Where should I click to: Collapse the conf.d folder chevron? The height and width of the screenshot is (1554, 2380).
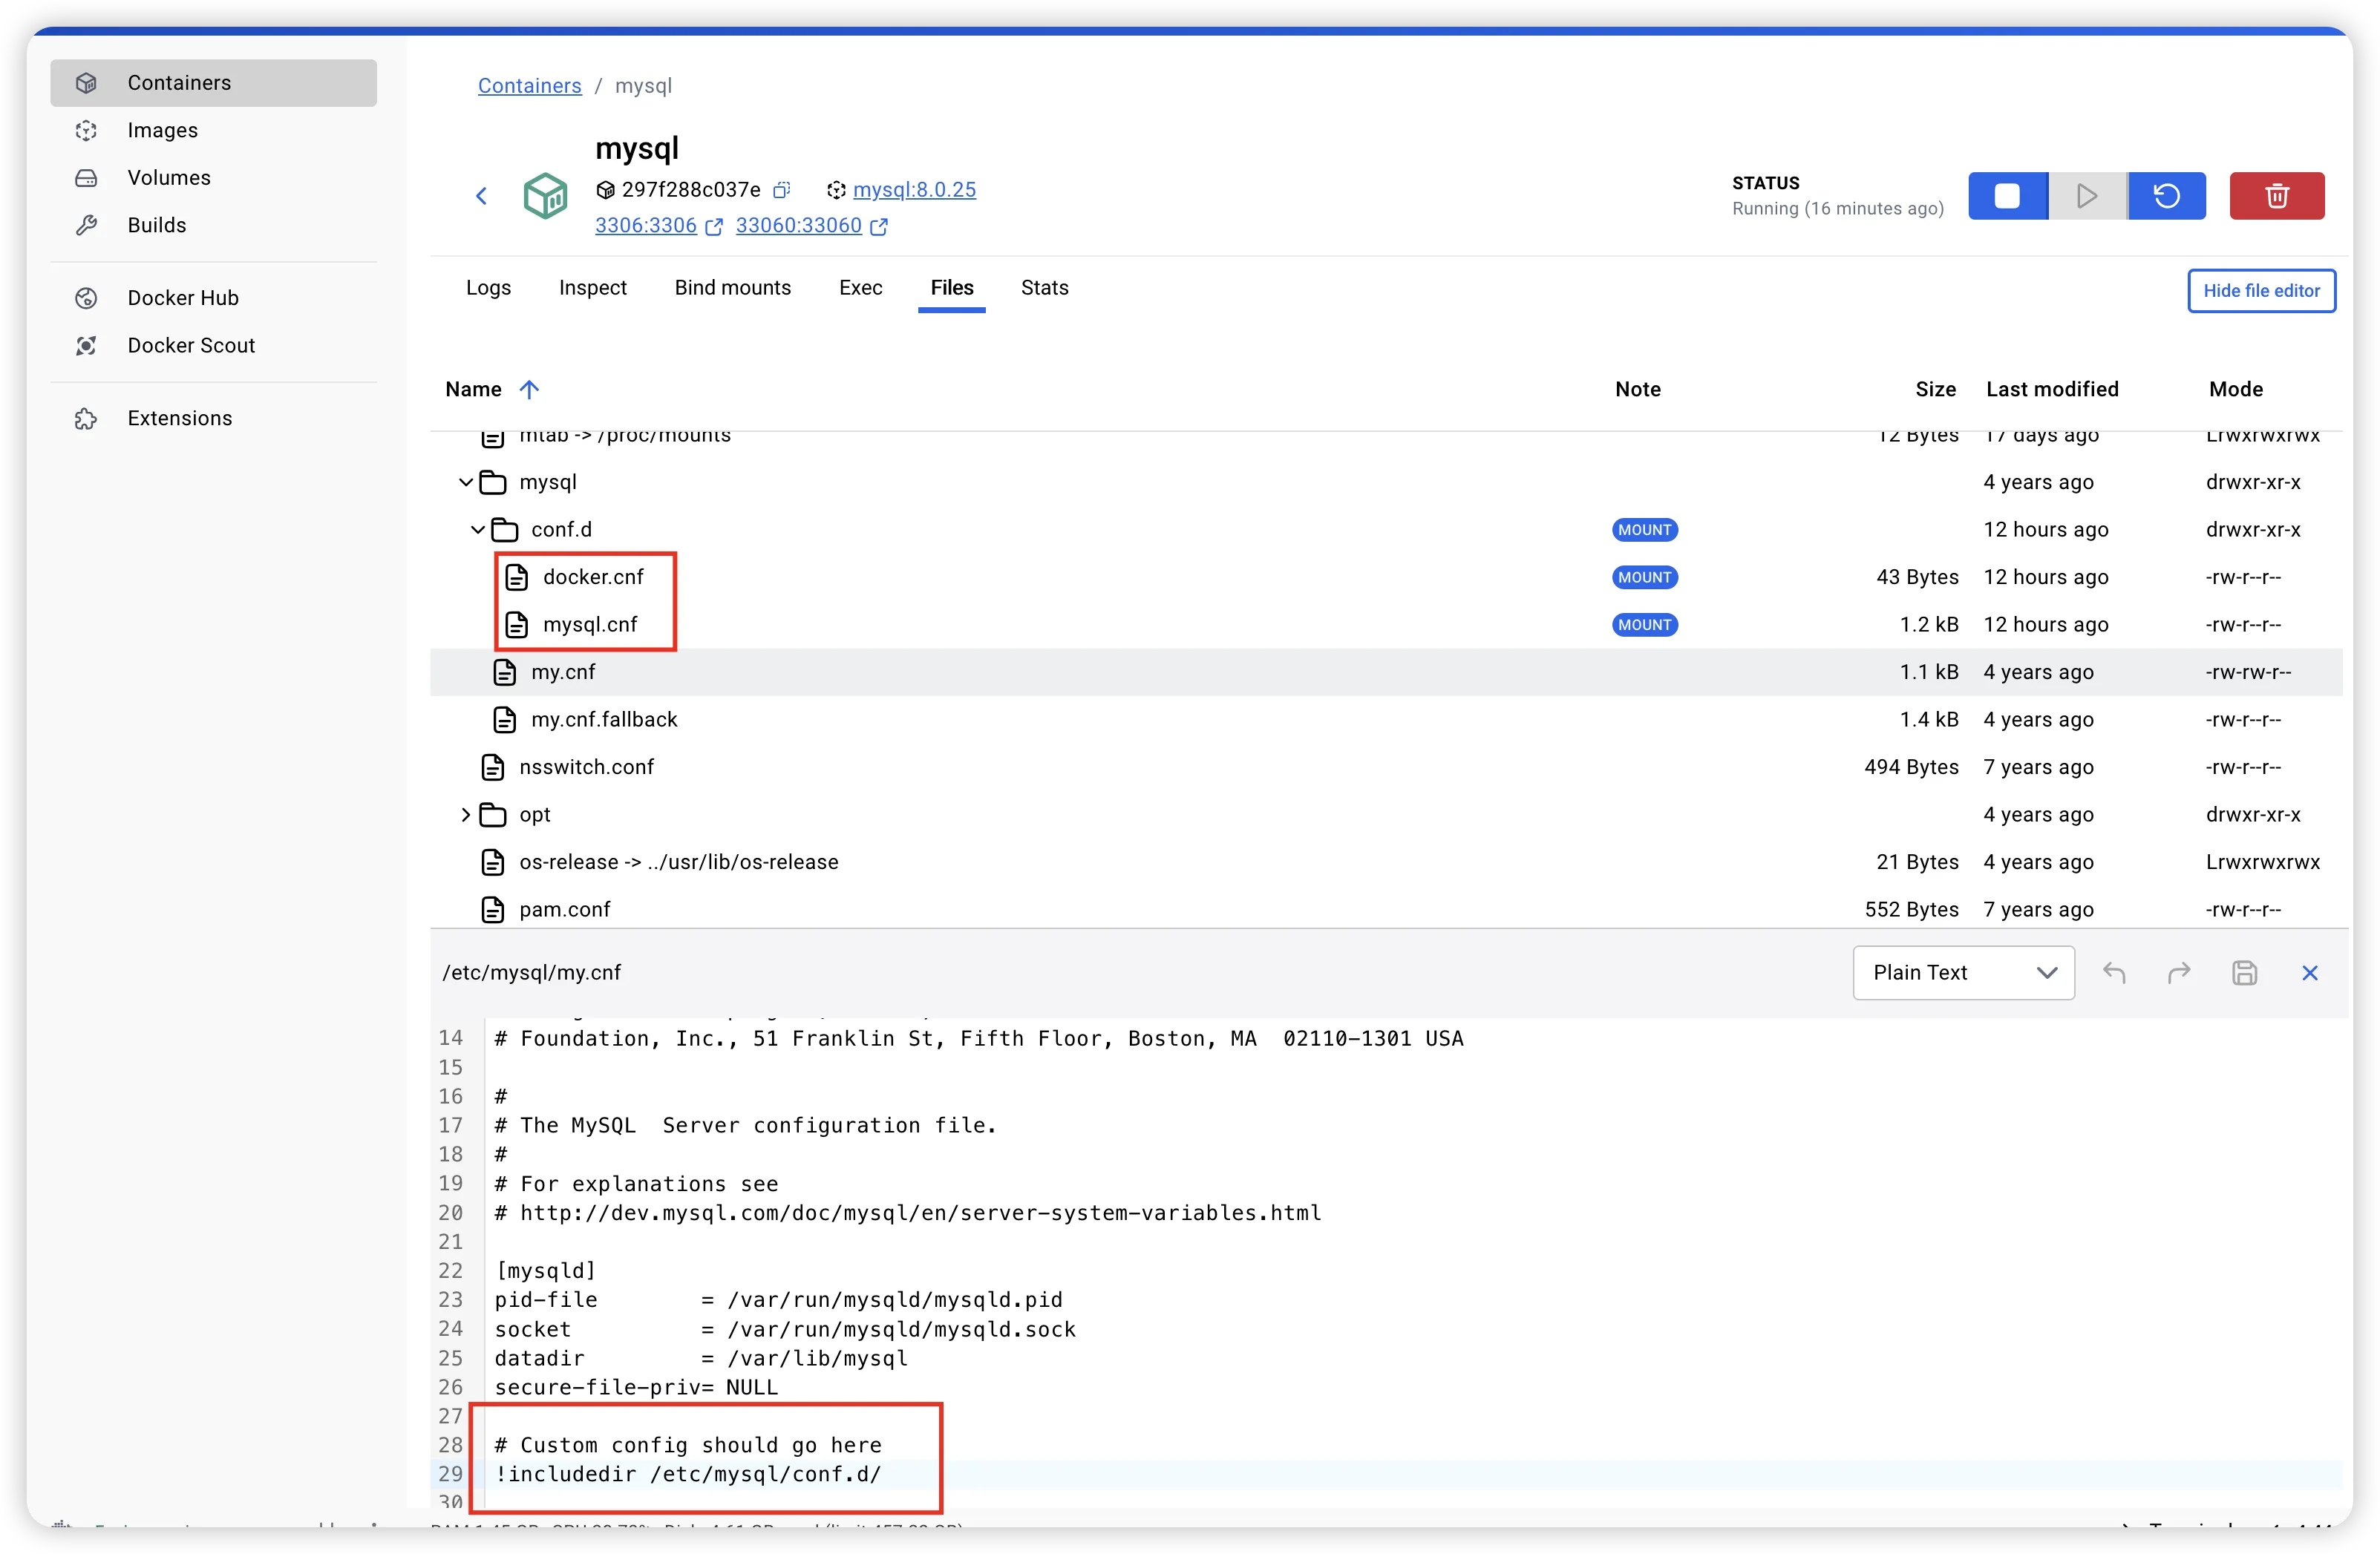coord(478,530)
